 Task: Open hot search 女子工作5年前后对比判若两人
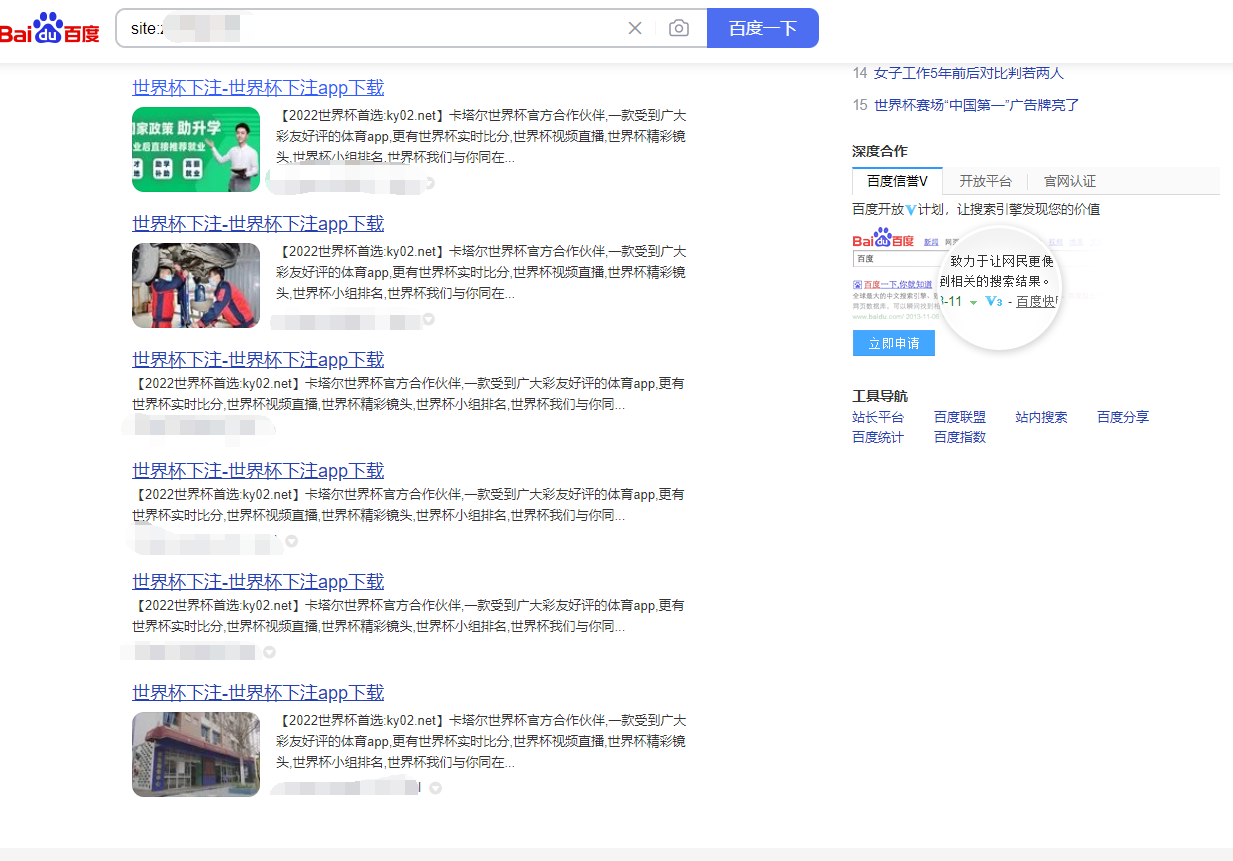[x=969, y=73]
